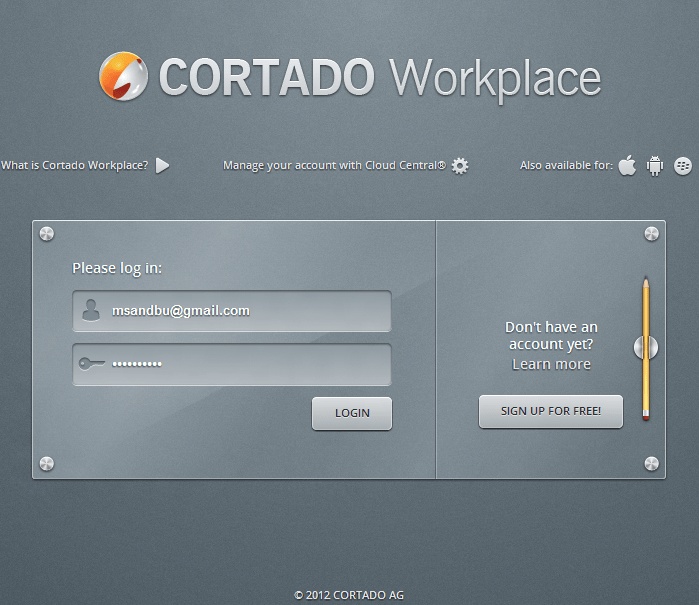
Task: Select the BlackBerry platform icon
Action: click(683, 166)
